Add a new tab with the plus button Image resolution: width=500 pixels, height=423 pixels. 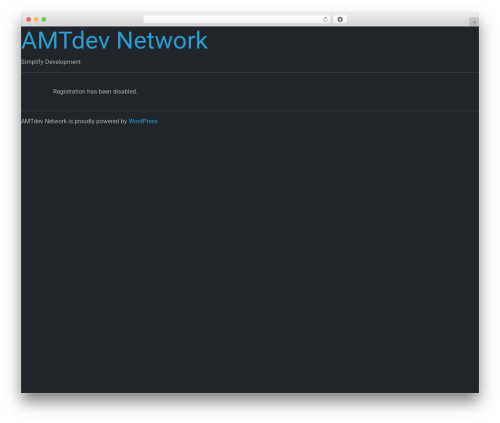[x=474, y=22]
